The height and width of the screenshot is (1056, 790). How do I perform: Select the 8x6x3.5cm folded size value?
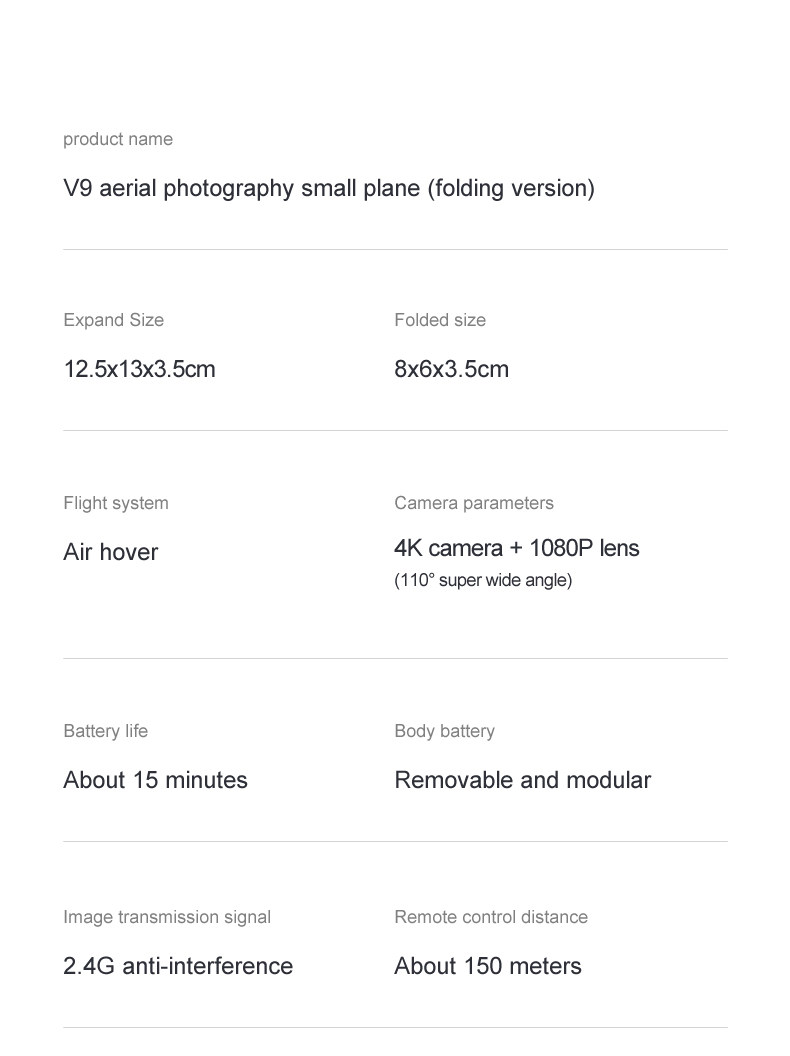(x=451, y=369)
